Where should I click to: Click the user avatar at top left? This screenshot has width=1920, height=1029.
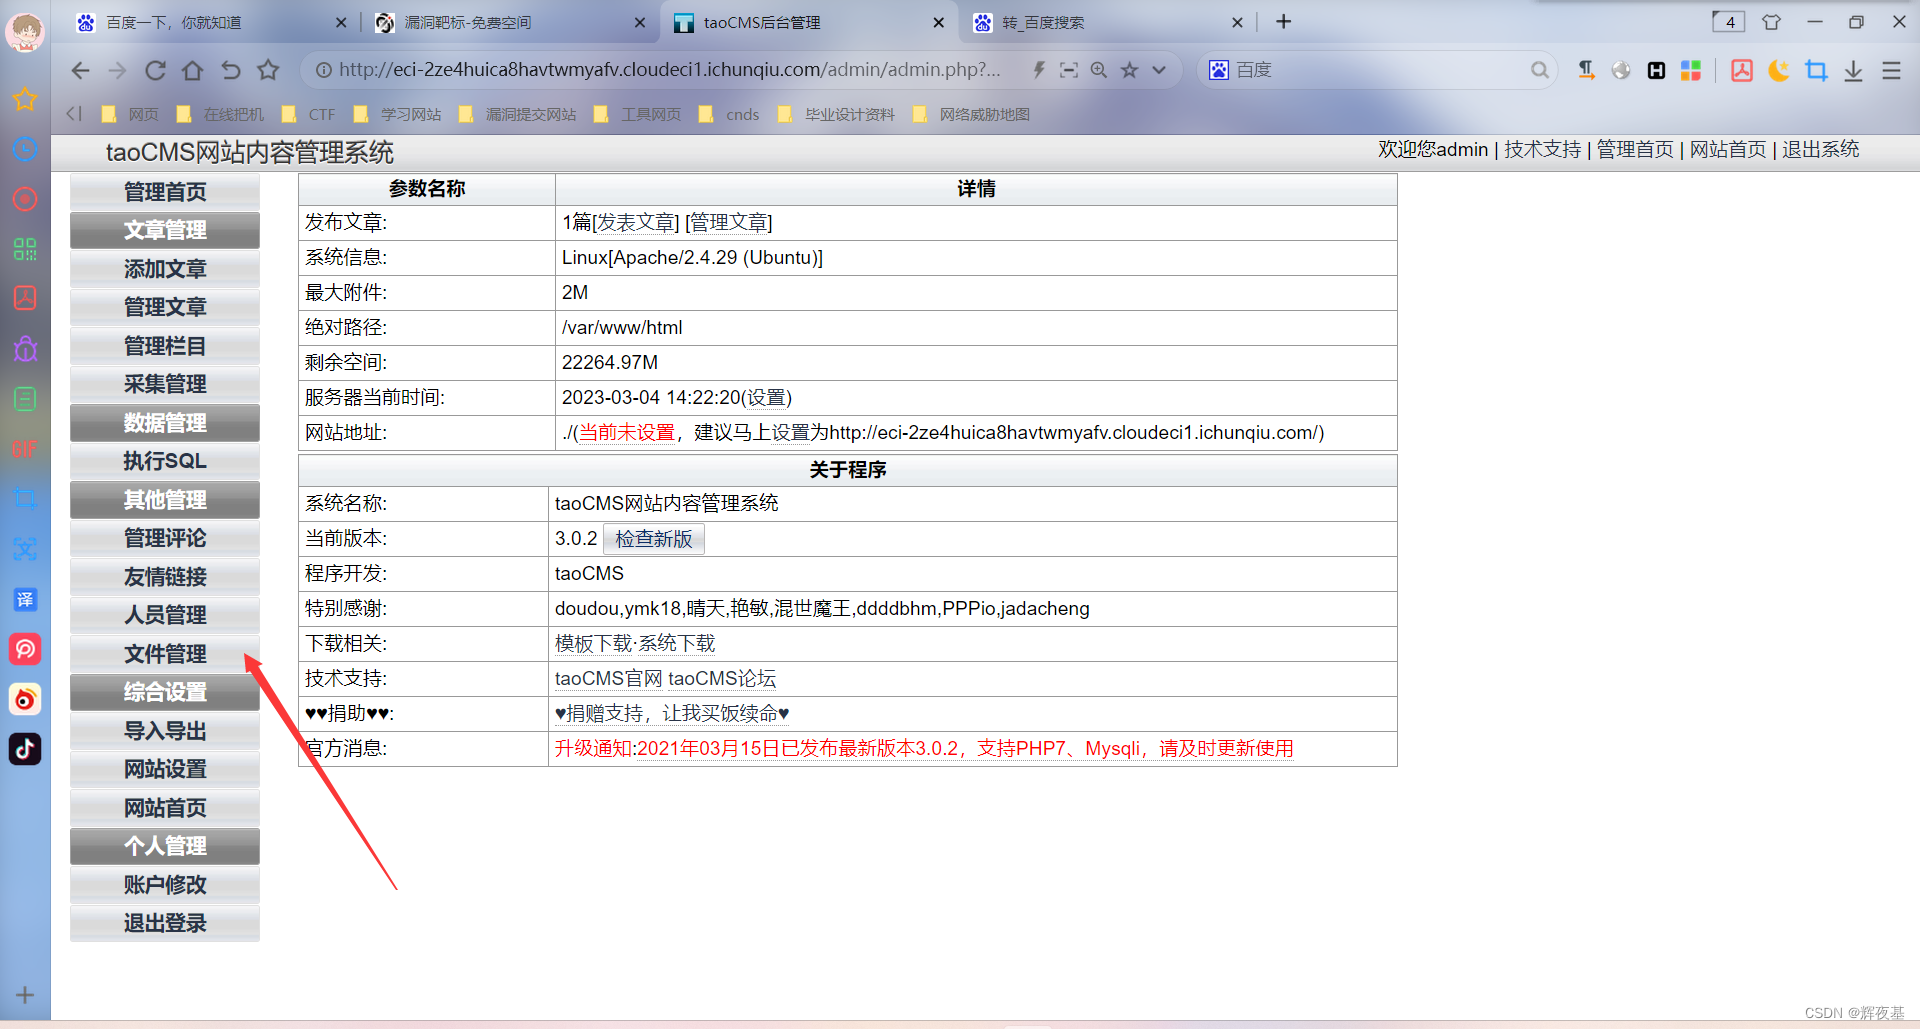coord(25,32)
